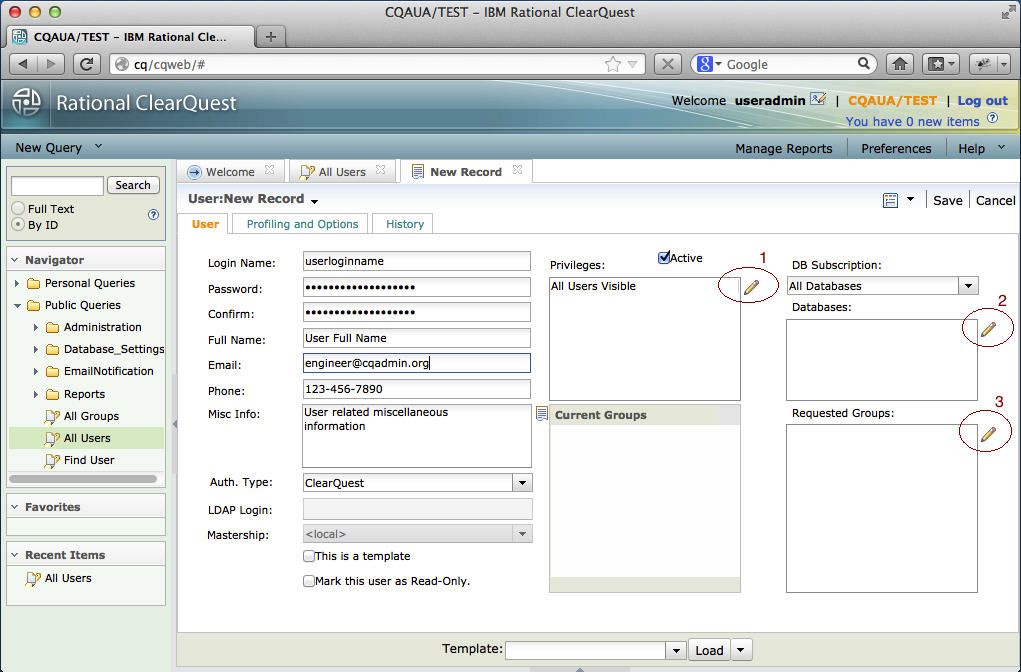Image resolution: width=1021 pixels, height=672 pixels.
Task: Go forward with the browser forward arrow
Action: [51, 64]
